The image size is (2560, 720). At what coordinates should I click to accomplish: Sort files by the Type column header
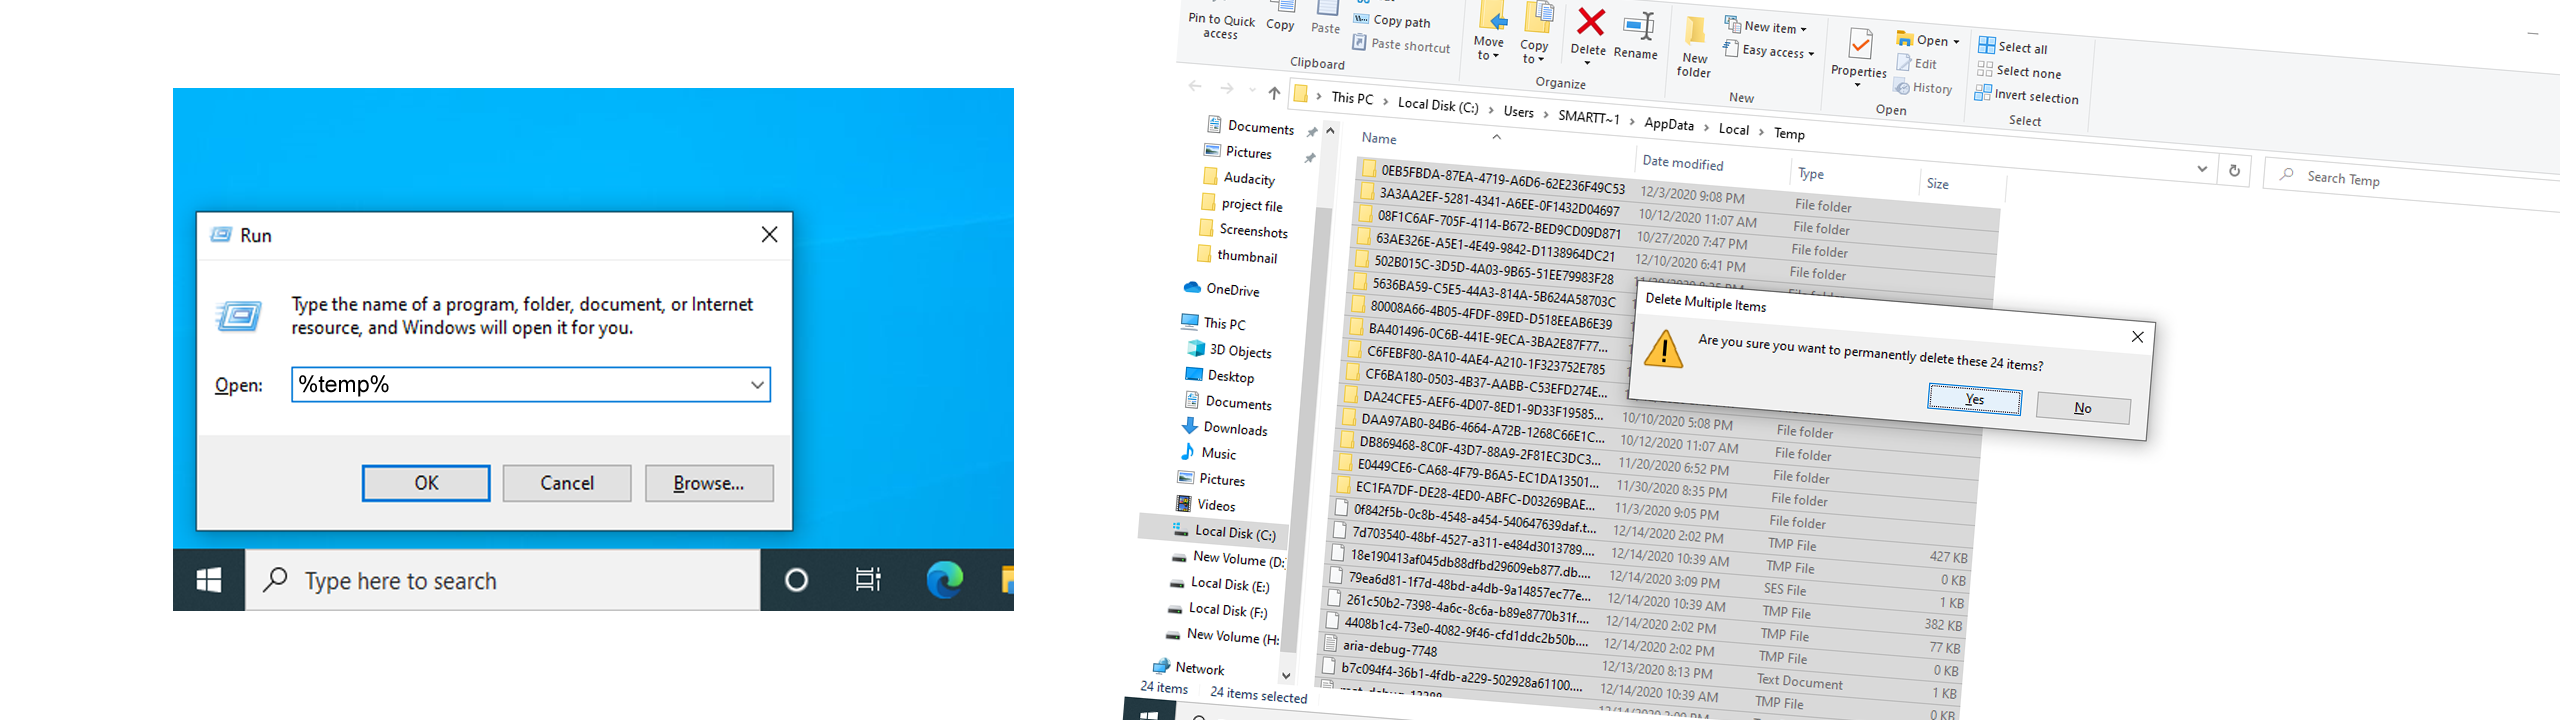(x=1811, y=173)
